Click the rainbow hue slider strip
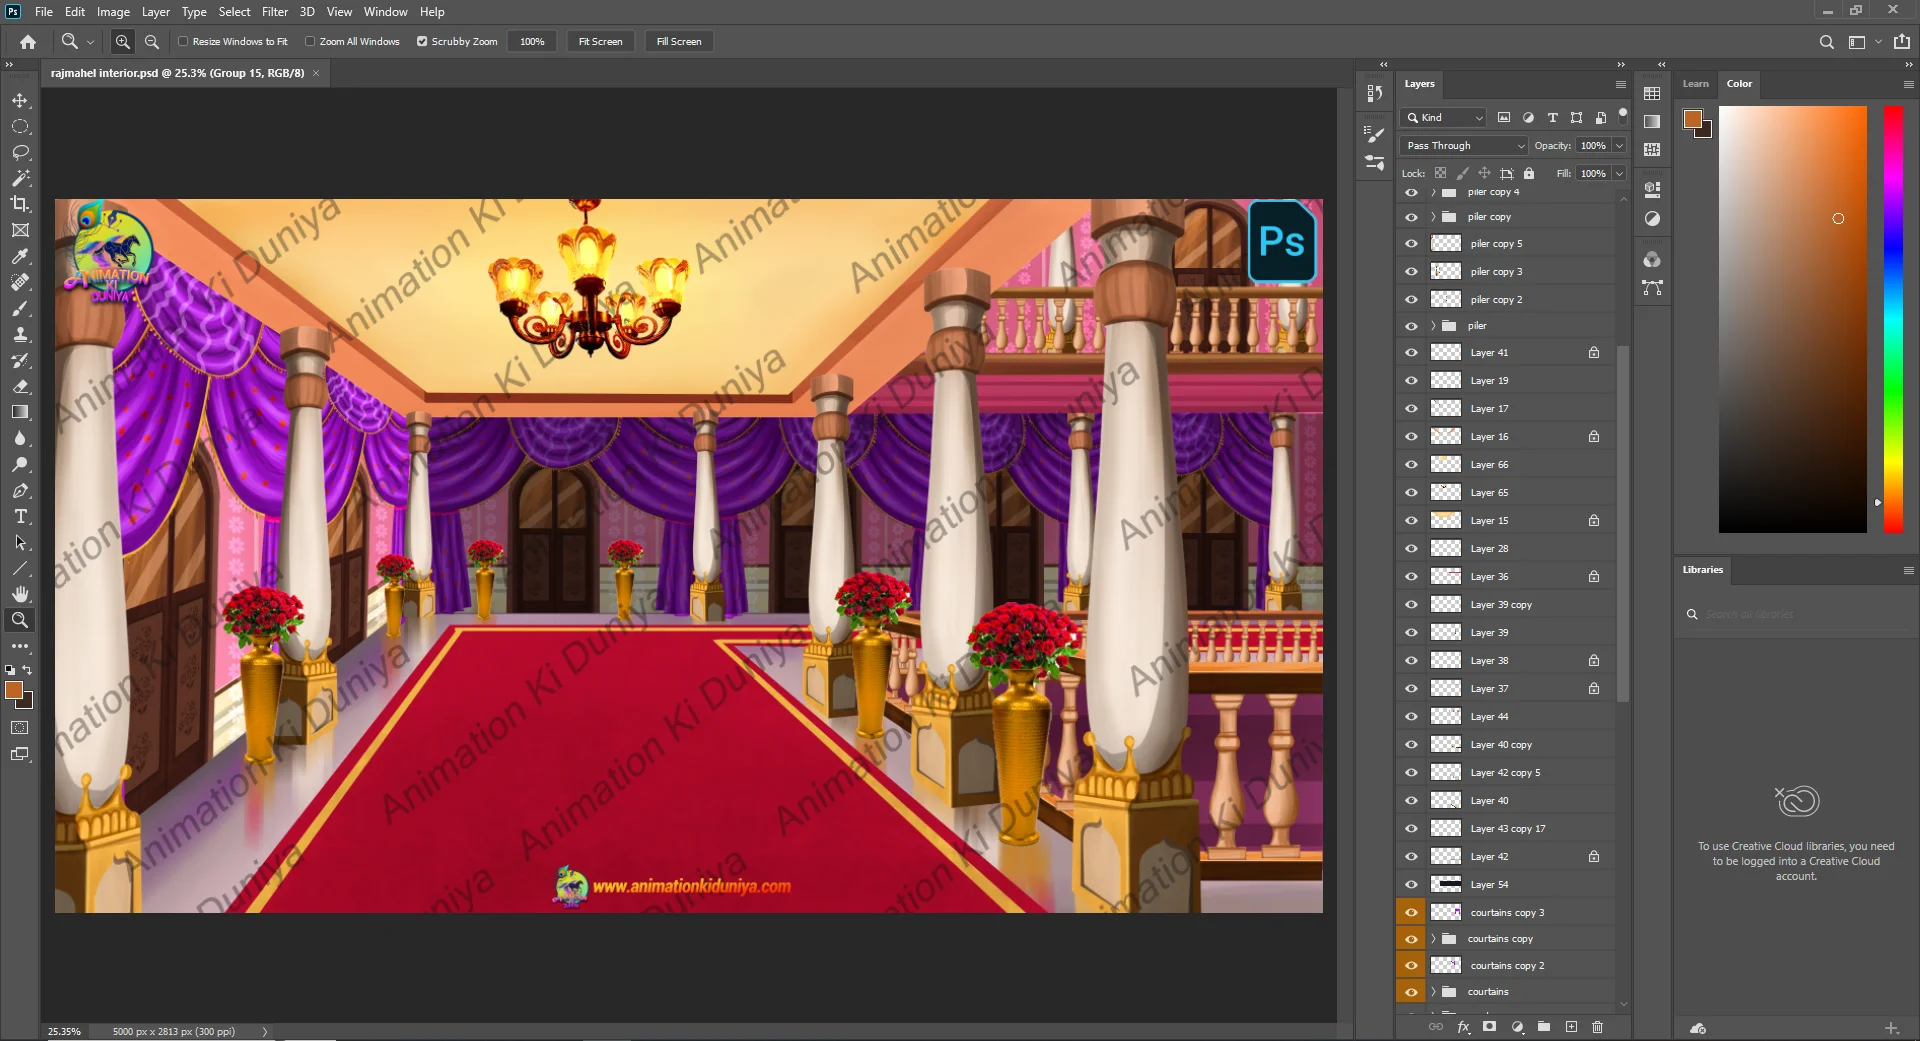The height and width of the screenshot is (1041, 1920). pos(1893,318)
